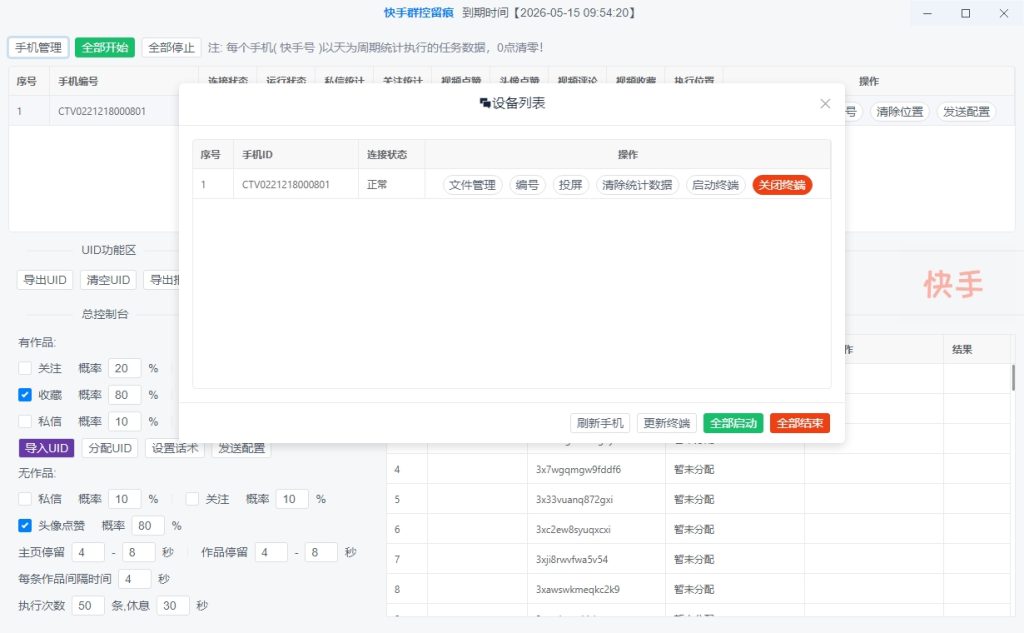The width and height of the screenshot is (1024, 633).
Task: Close the 设备列表 dialog with X
Action: tap(825, 103)
